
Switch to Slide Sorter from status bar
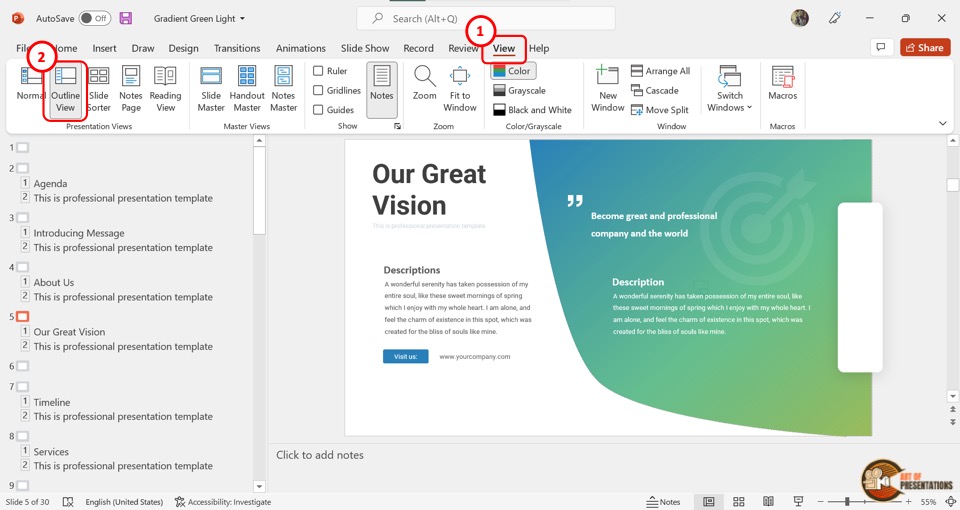739,501
